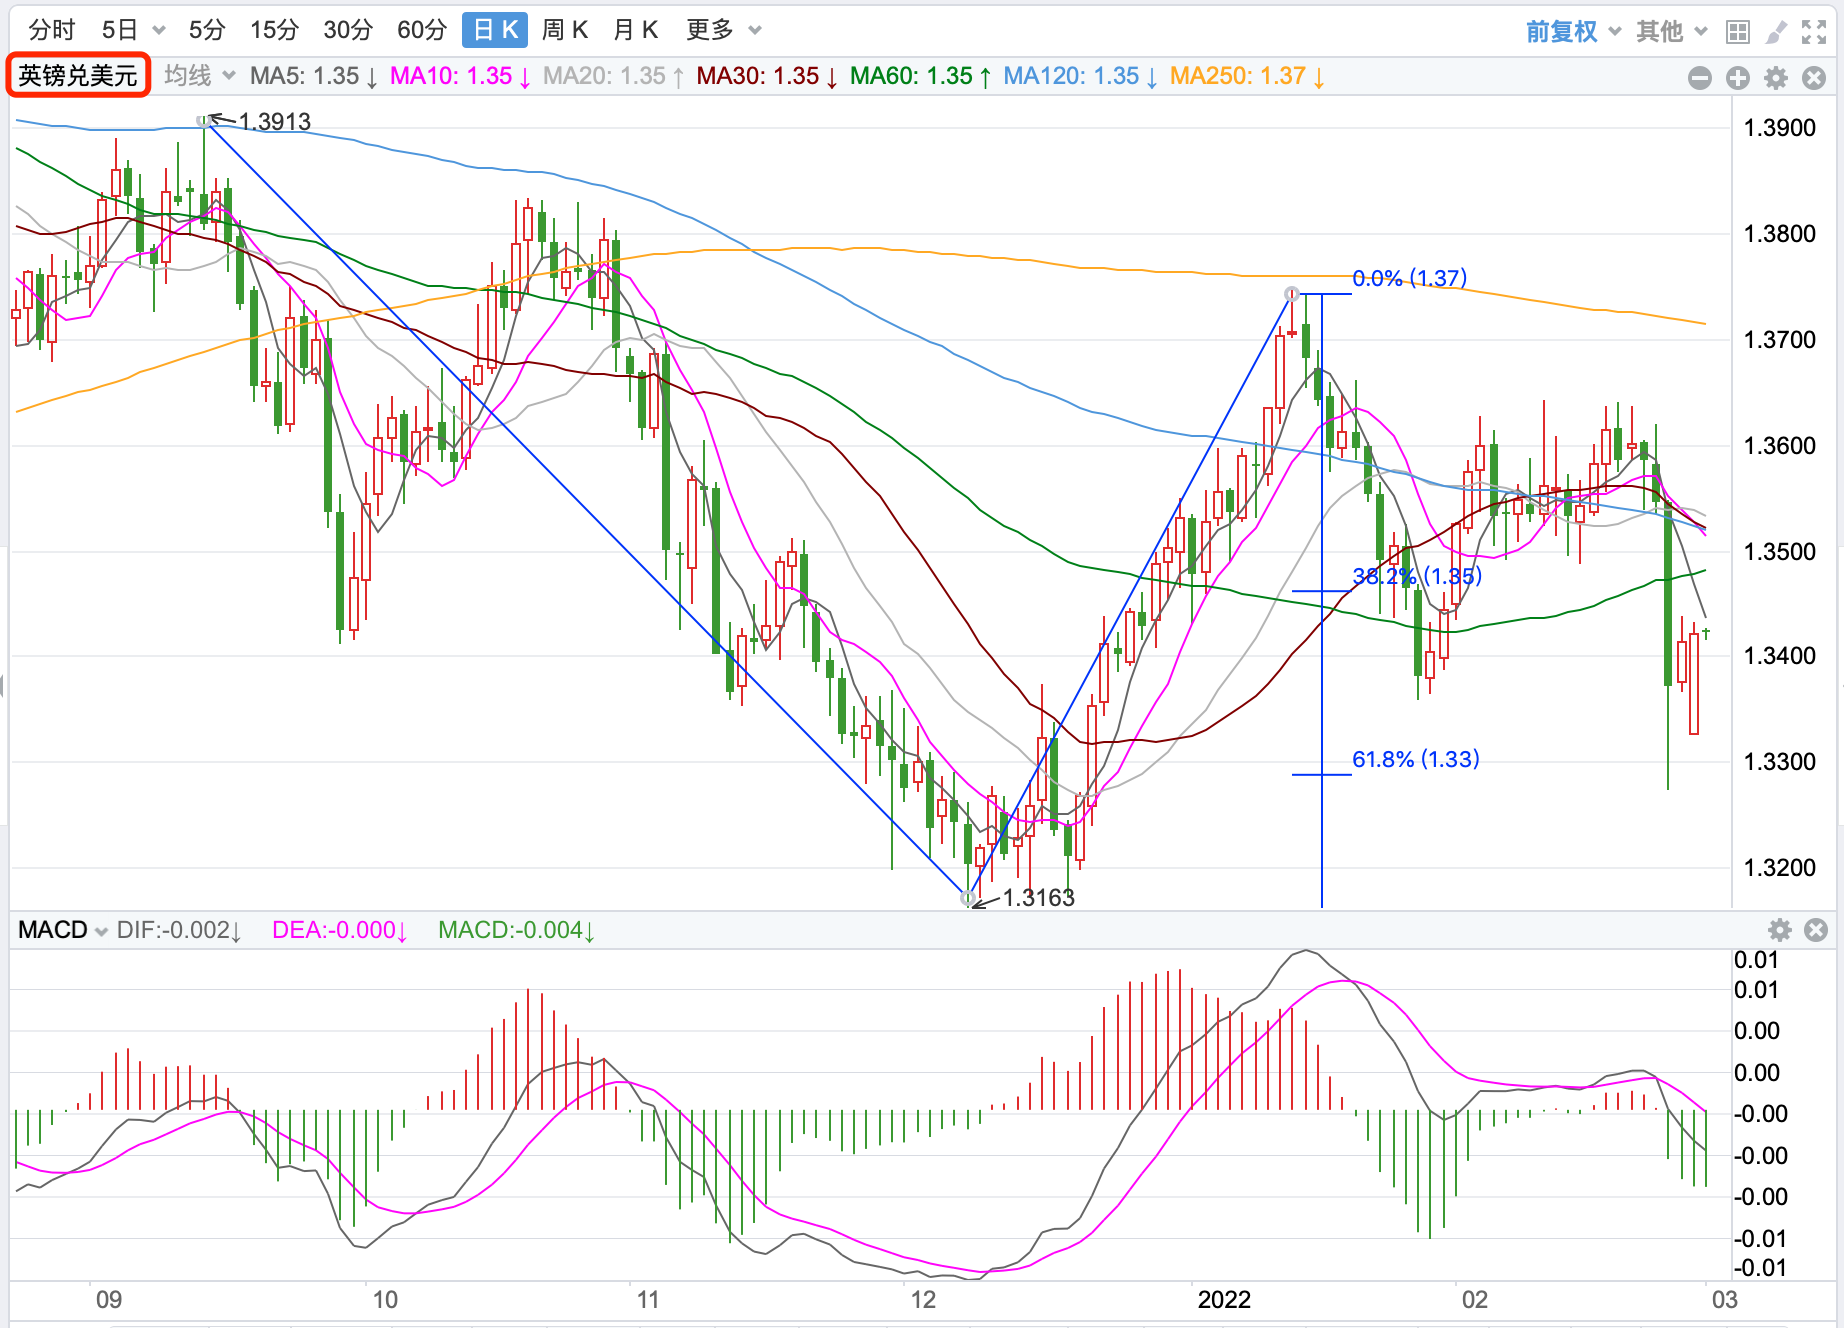Click the MA60 indicator value
1844x1328 pixels.
(921, 76)
